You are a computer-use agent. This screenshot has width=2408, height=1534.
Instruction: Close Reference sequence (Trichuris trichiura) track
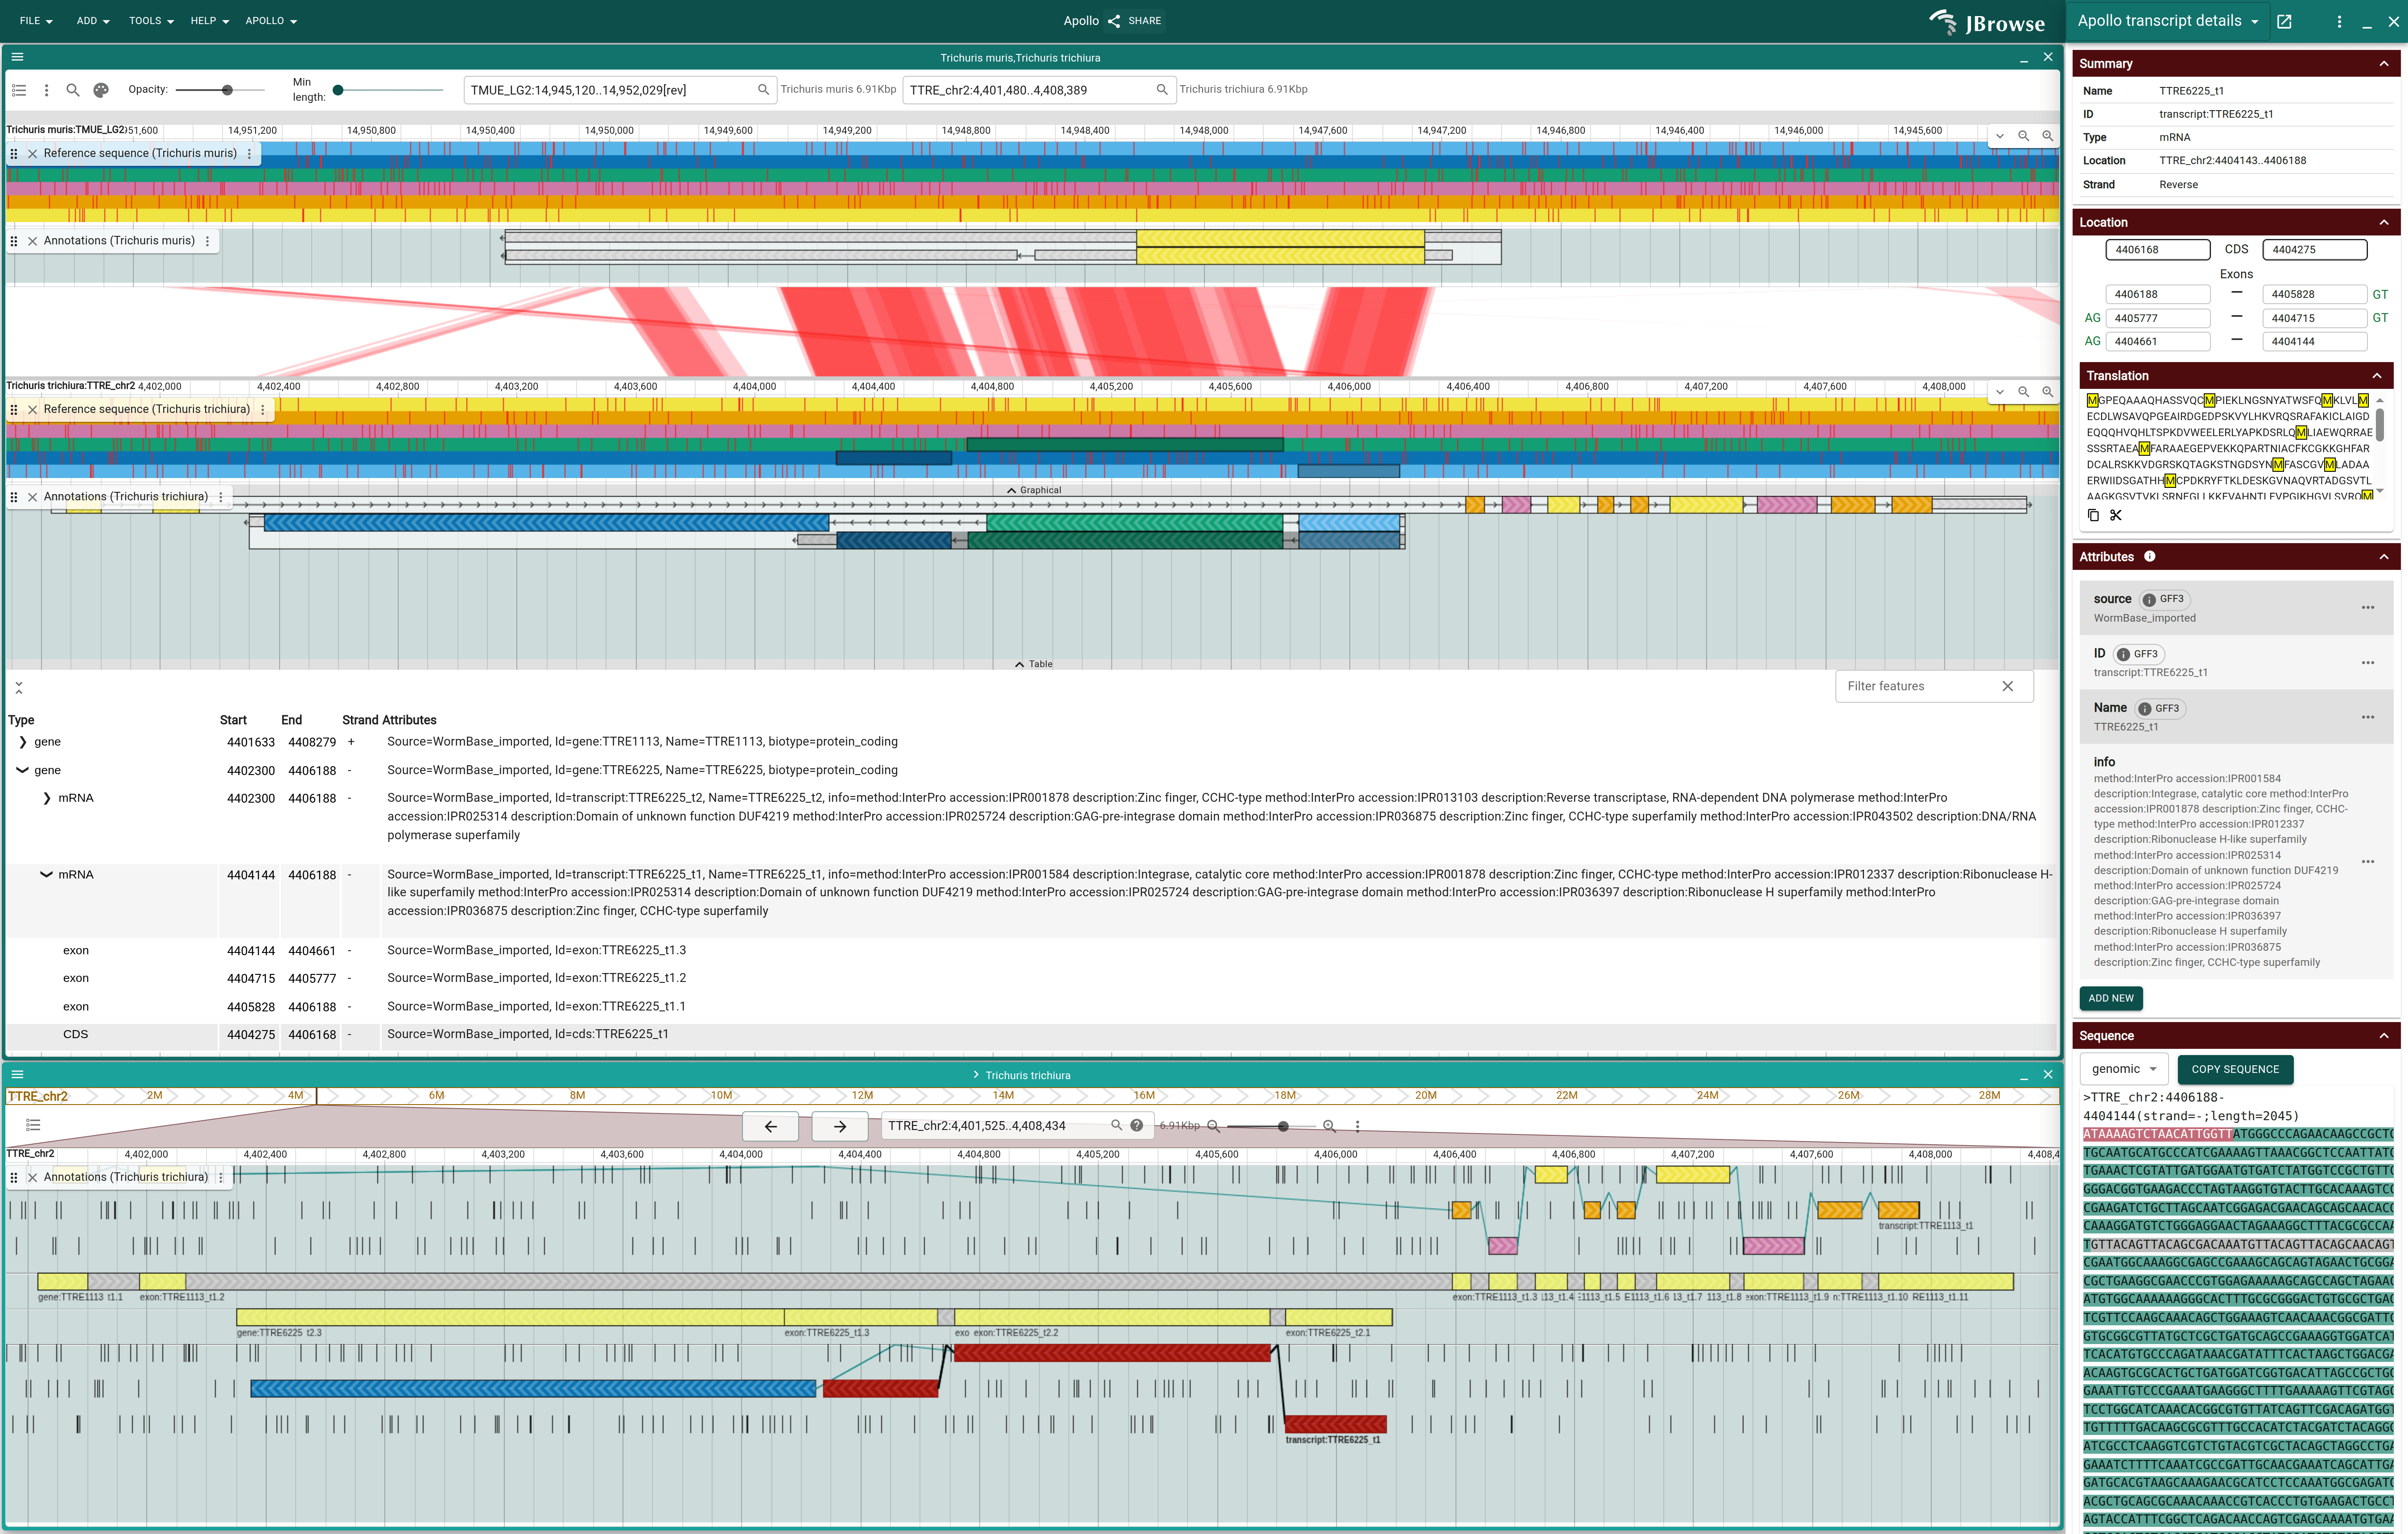(33, 410)
